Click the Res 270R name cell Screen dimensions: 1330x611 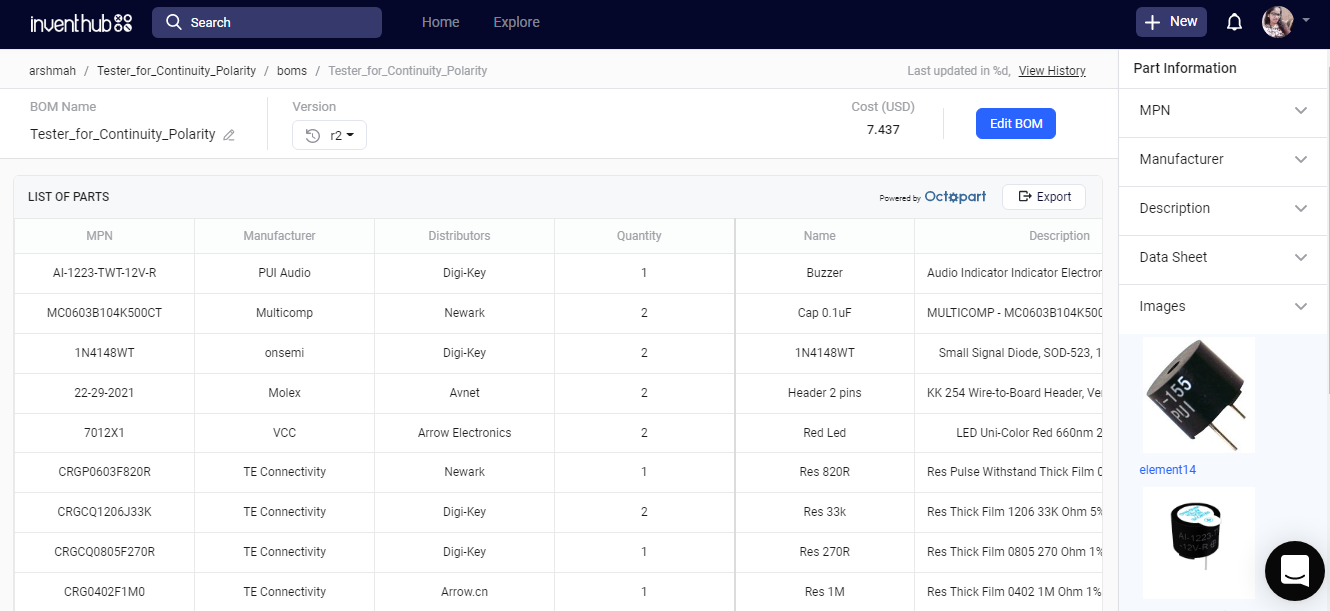coord(824,552)
